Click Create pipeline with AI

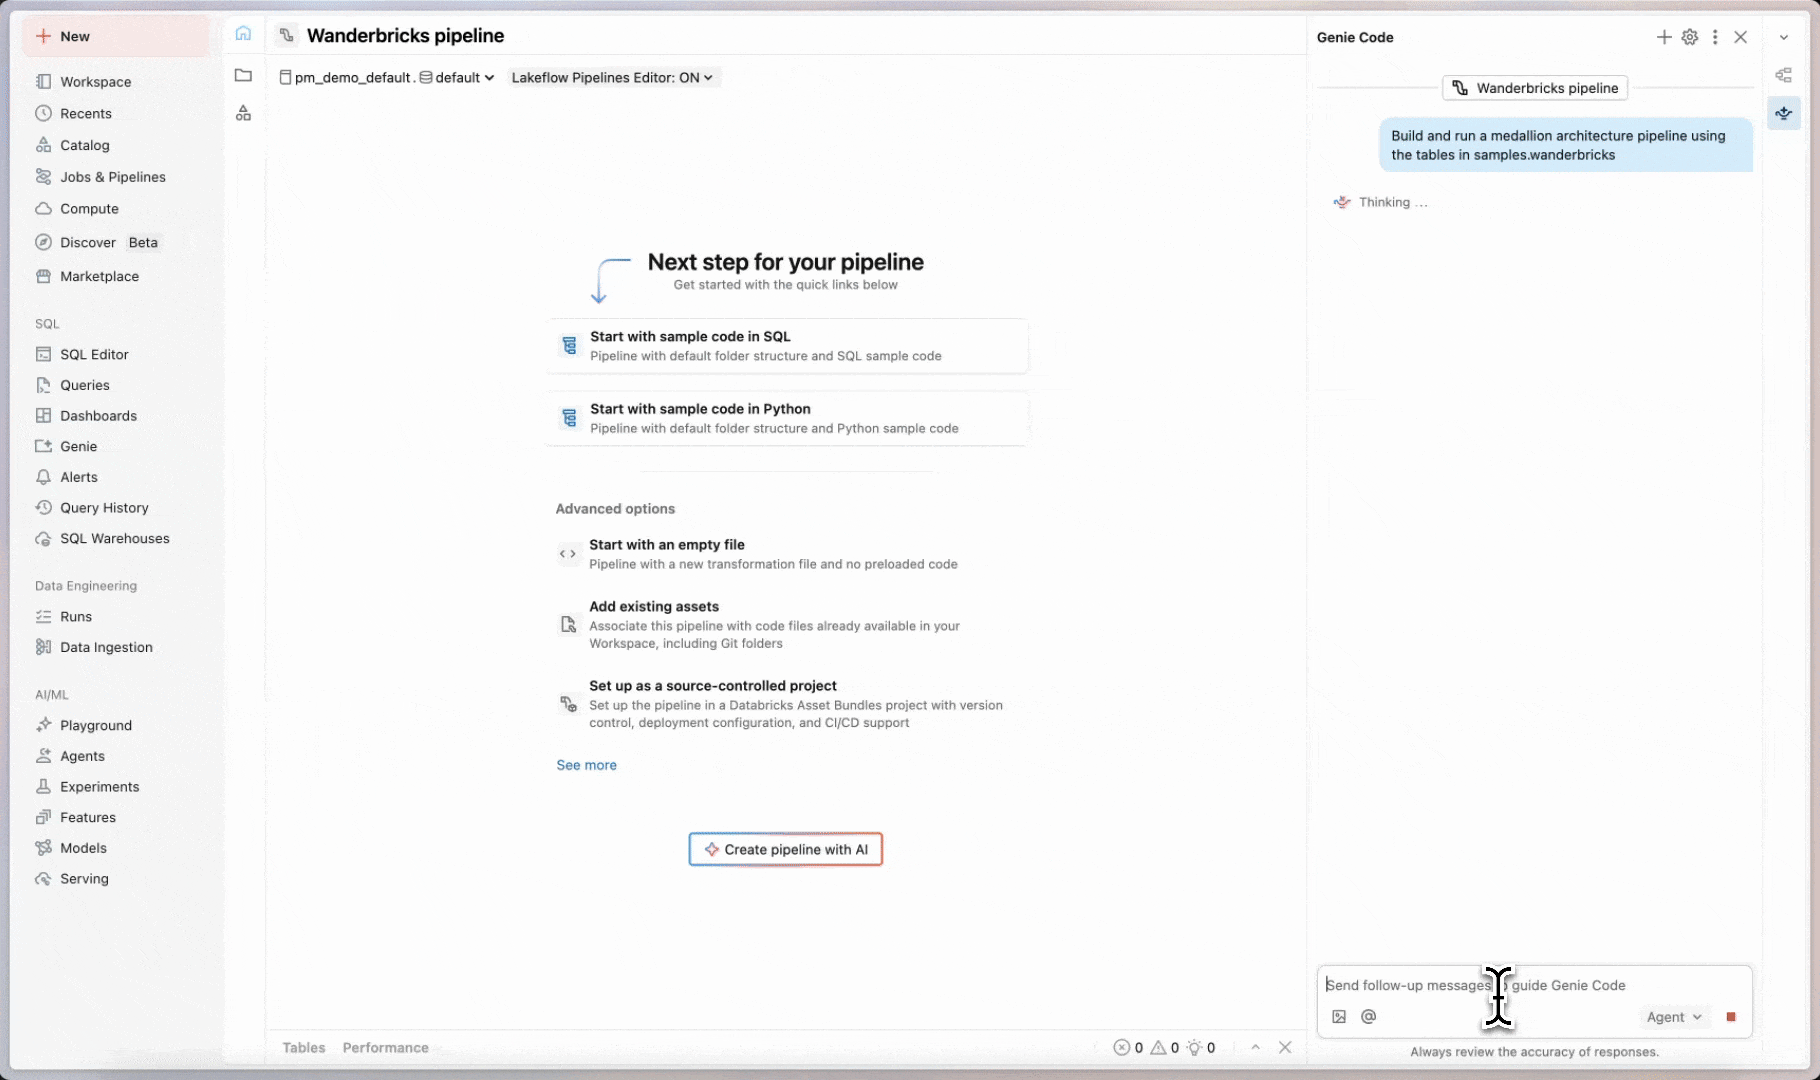tap(786, 849)
